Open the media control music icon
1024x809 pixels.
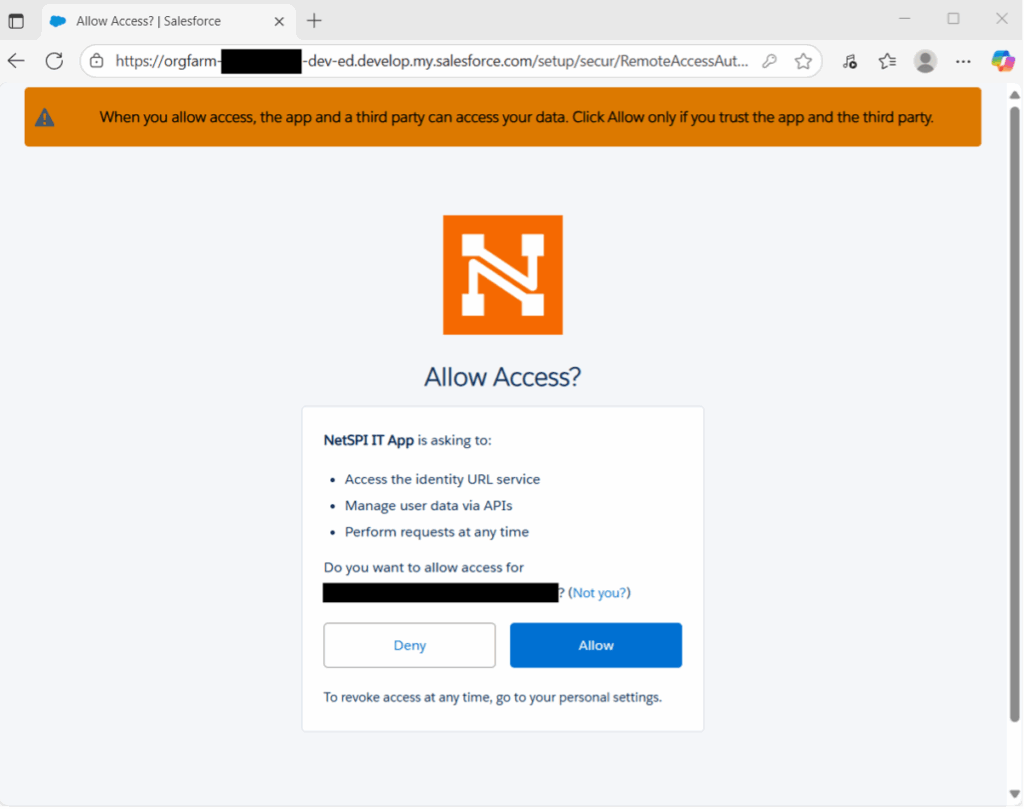[x=849, y=61]
